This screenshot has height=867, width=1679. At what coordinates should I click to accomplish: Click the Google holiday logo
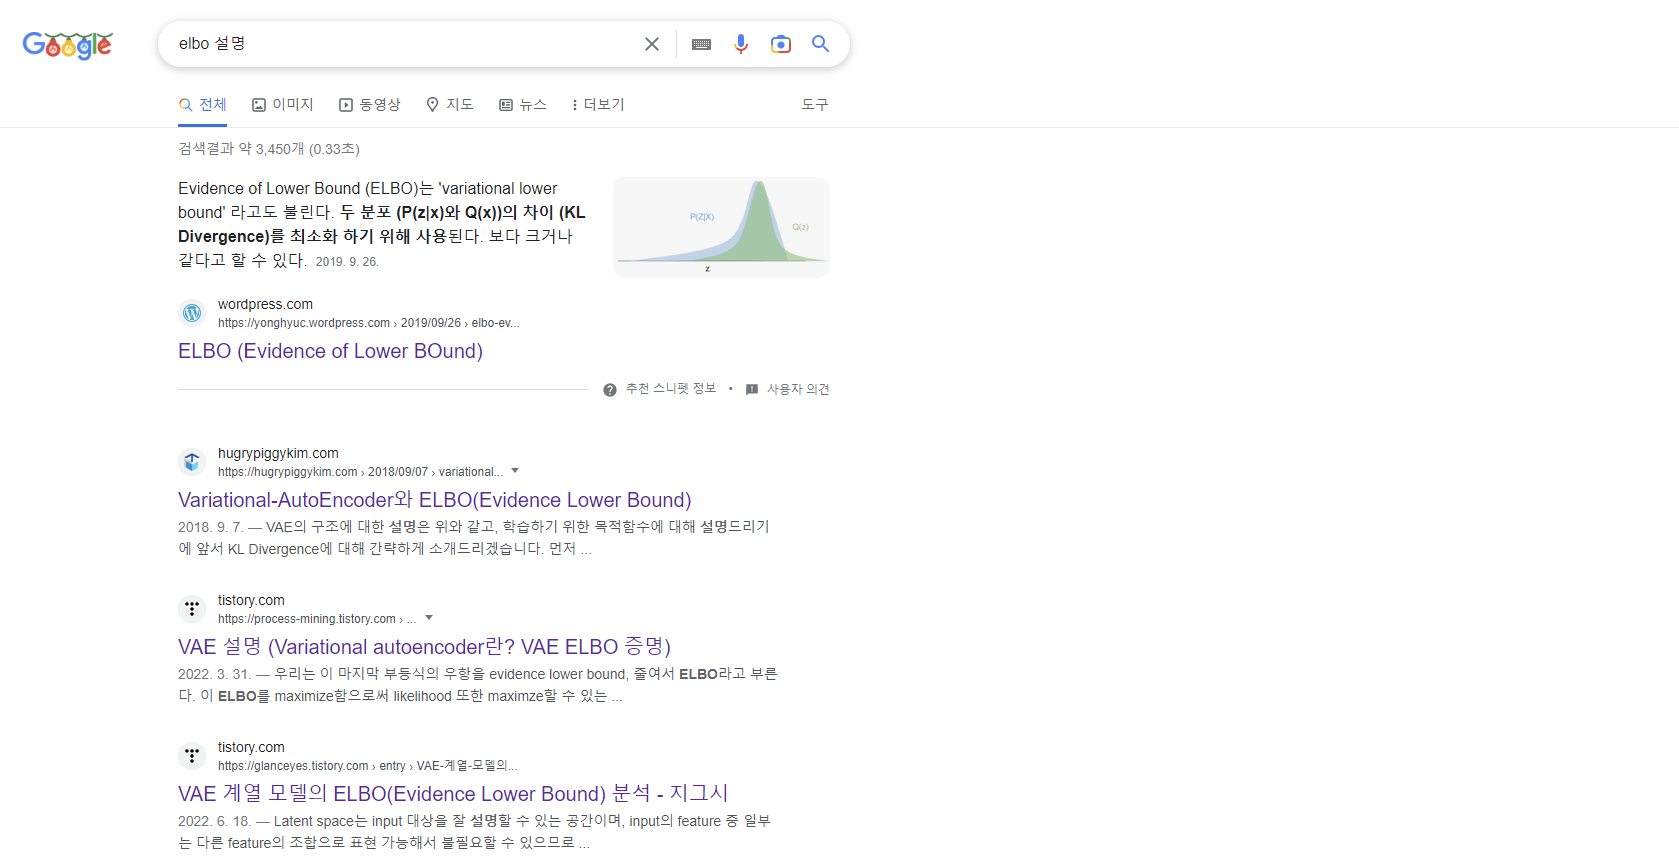coord(68,45)
